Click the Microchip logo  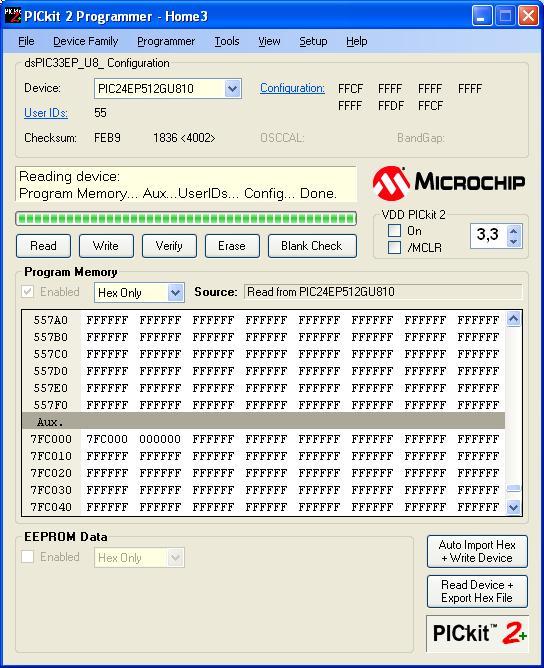449,183
